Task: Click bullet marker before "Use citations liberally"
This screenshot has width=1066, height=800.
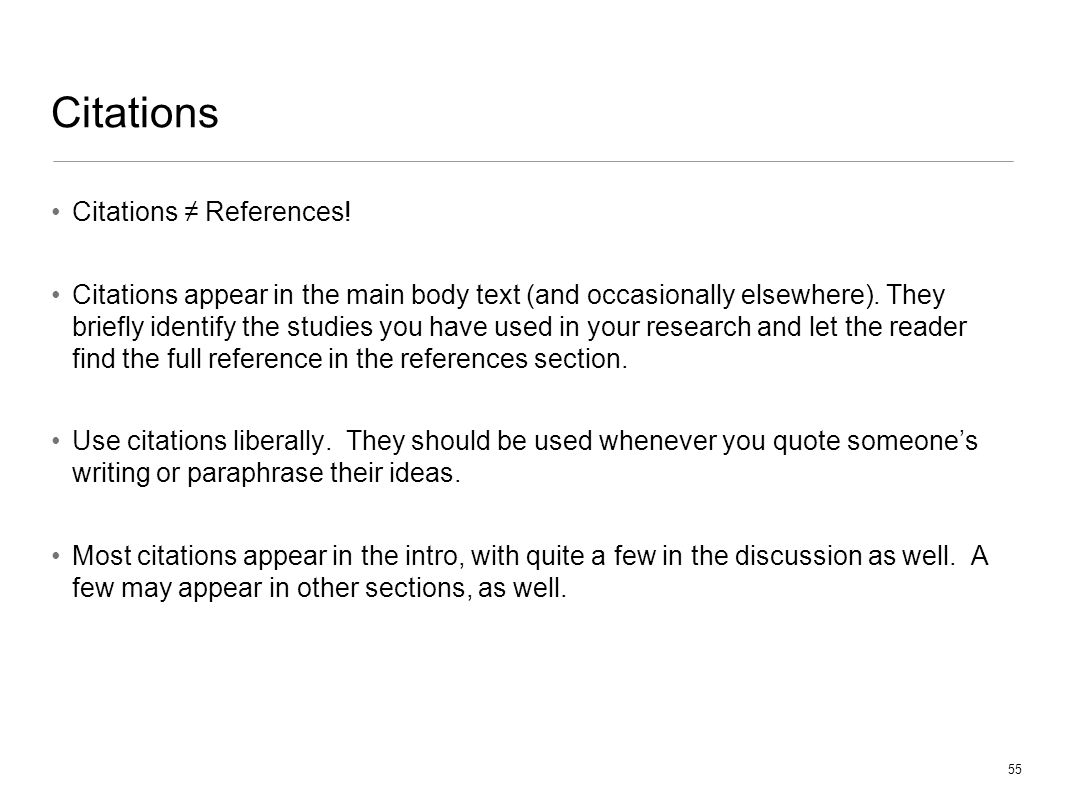Action: pyautogui.click(x=56, y=441)
